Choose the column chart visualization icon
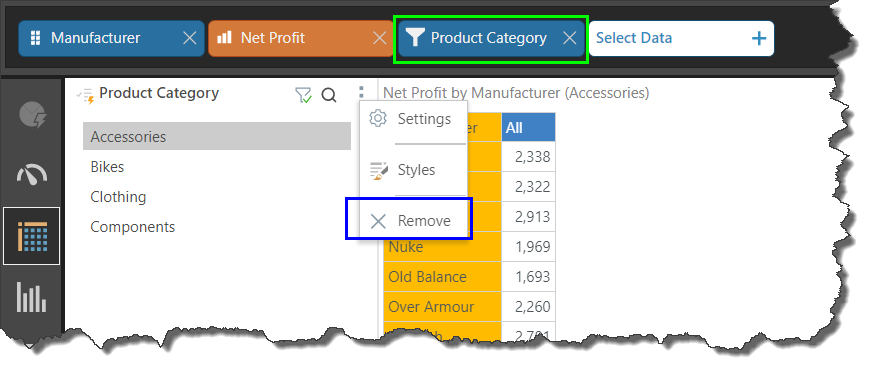875x371 pixels. [x=32, y=297]
